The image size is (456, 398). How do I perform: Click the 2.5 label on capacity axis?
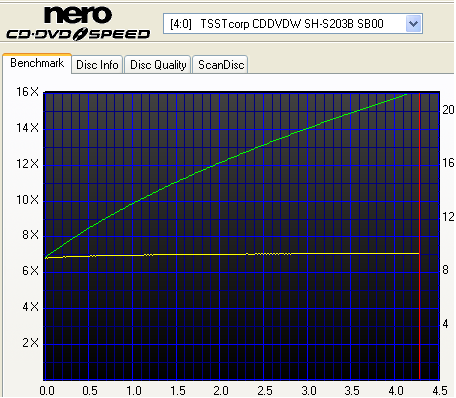click(265, 391)
